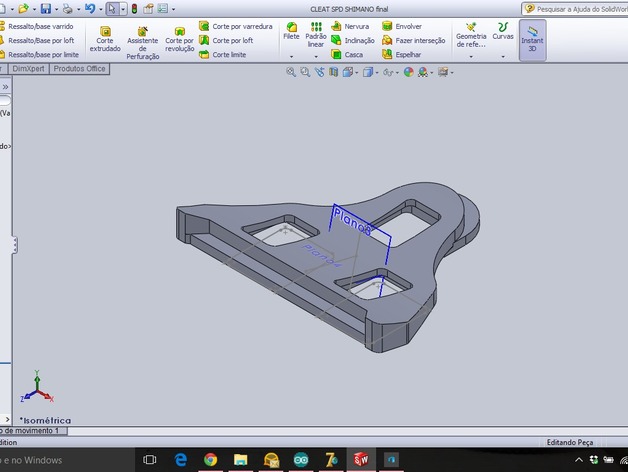The image size is (628, 472).
Task: Open the Undo dropdown arrow
Action: [100, 9]
